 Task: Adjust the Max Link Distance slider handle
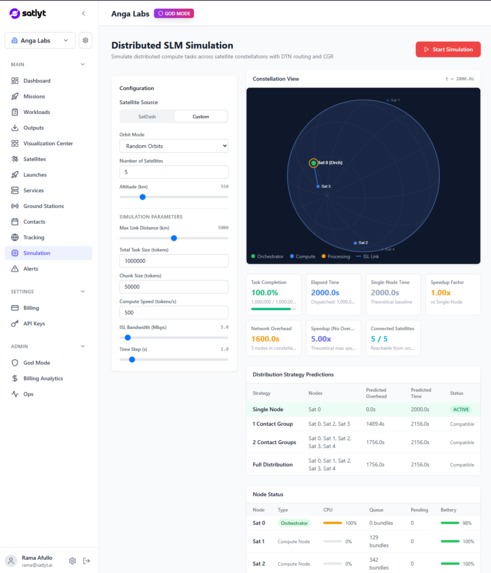pos(174,238)
